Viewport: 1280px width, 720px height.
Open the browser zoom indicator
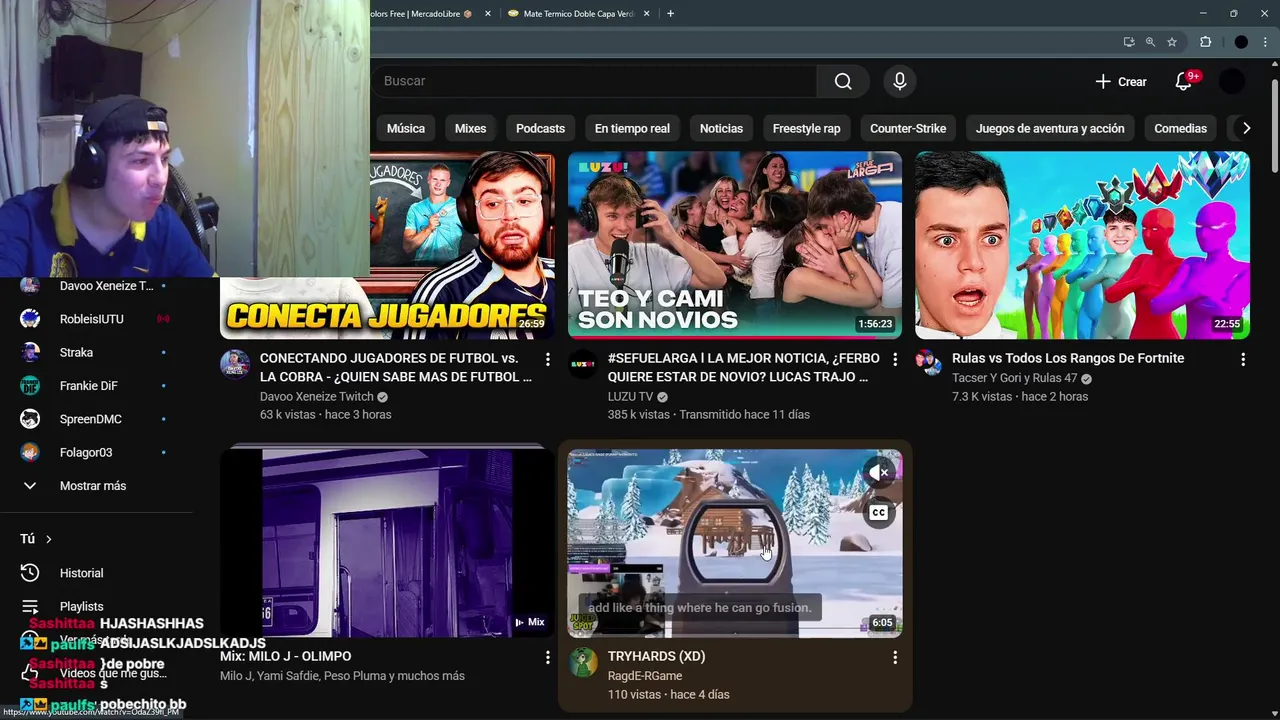pyautogui.click(x=1150, y=42)
